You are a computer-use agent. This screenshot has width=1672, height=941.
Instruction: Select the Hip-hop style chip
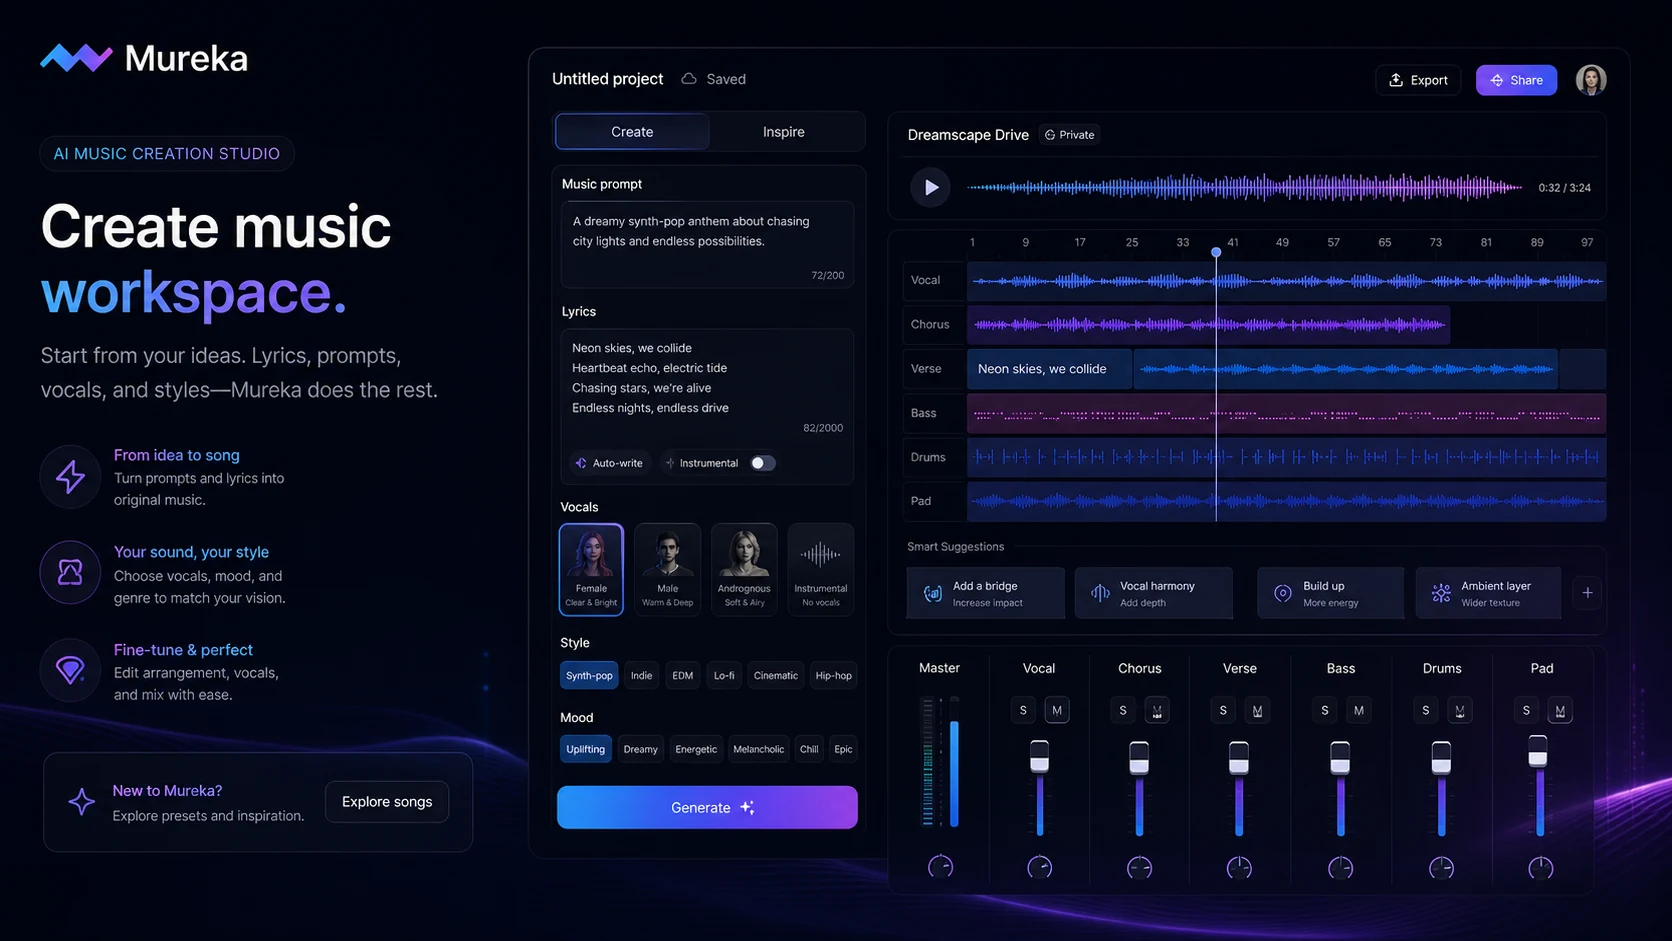[833, 676]
